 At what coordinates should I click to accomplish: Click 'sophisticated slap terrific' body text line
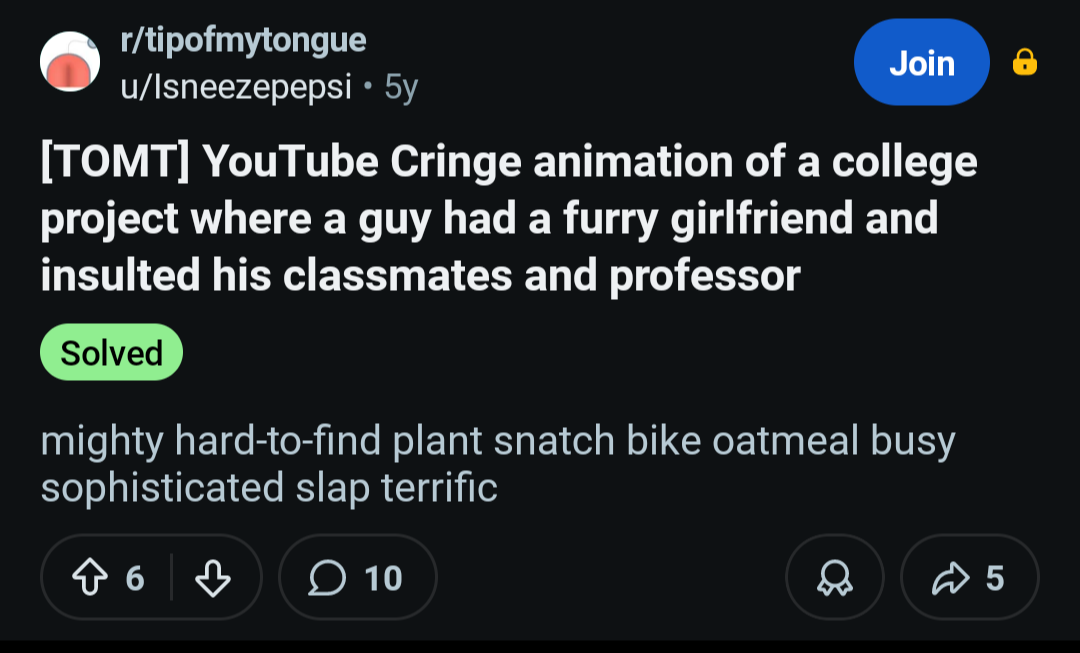pos(269,488)
